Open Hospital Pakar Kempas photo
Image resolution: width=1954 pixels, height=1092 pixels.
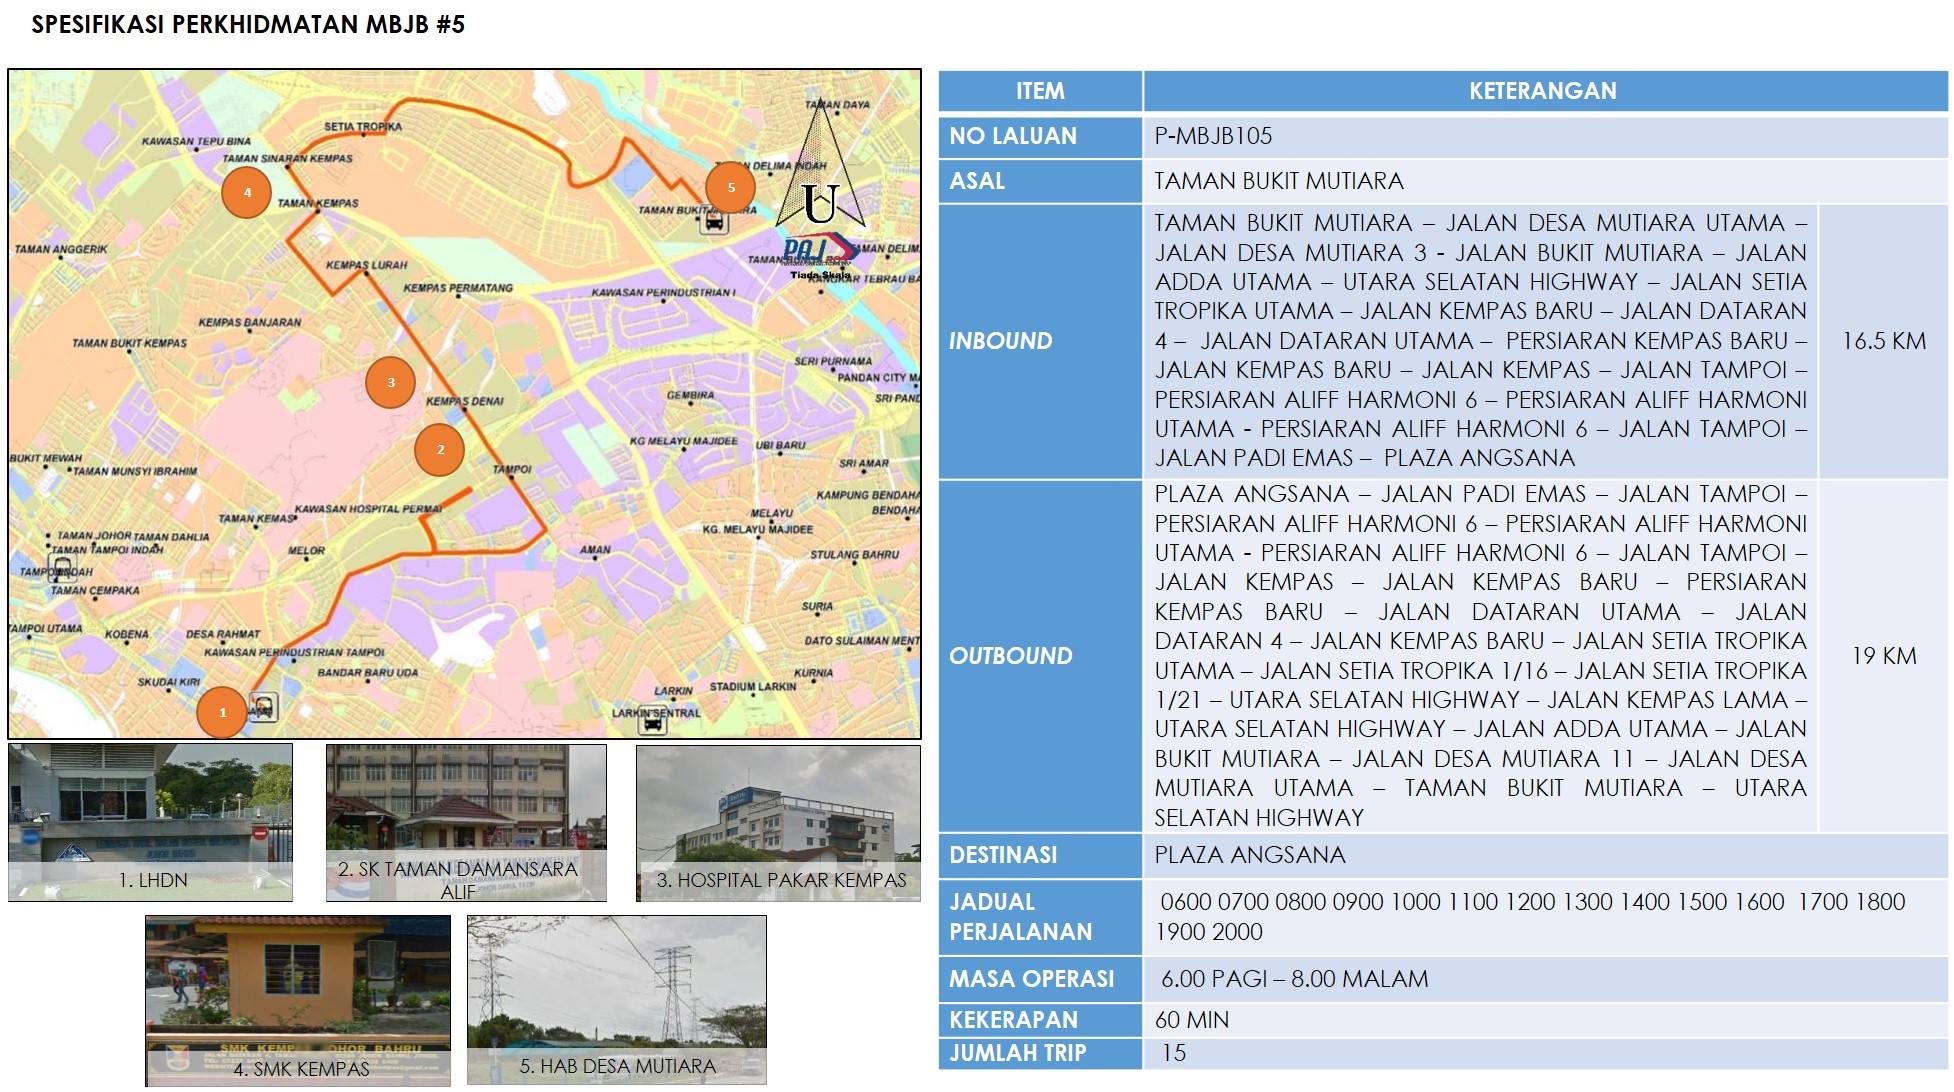point(778,822)
